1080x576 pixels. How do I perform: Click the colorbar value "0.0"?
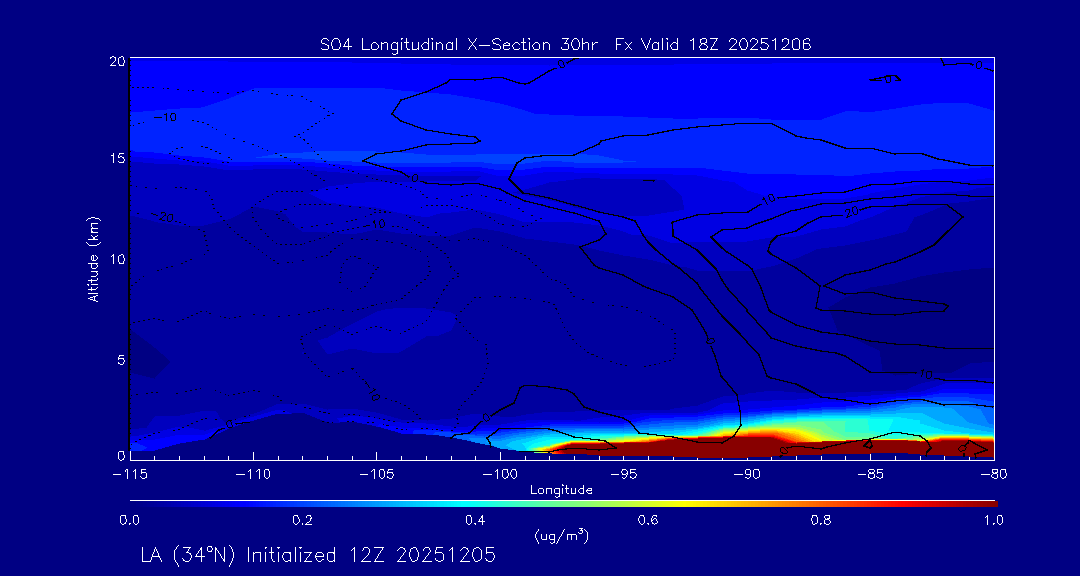(x=129, y=521)
